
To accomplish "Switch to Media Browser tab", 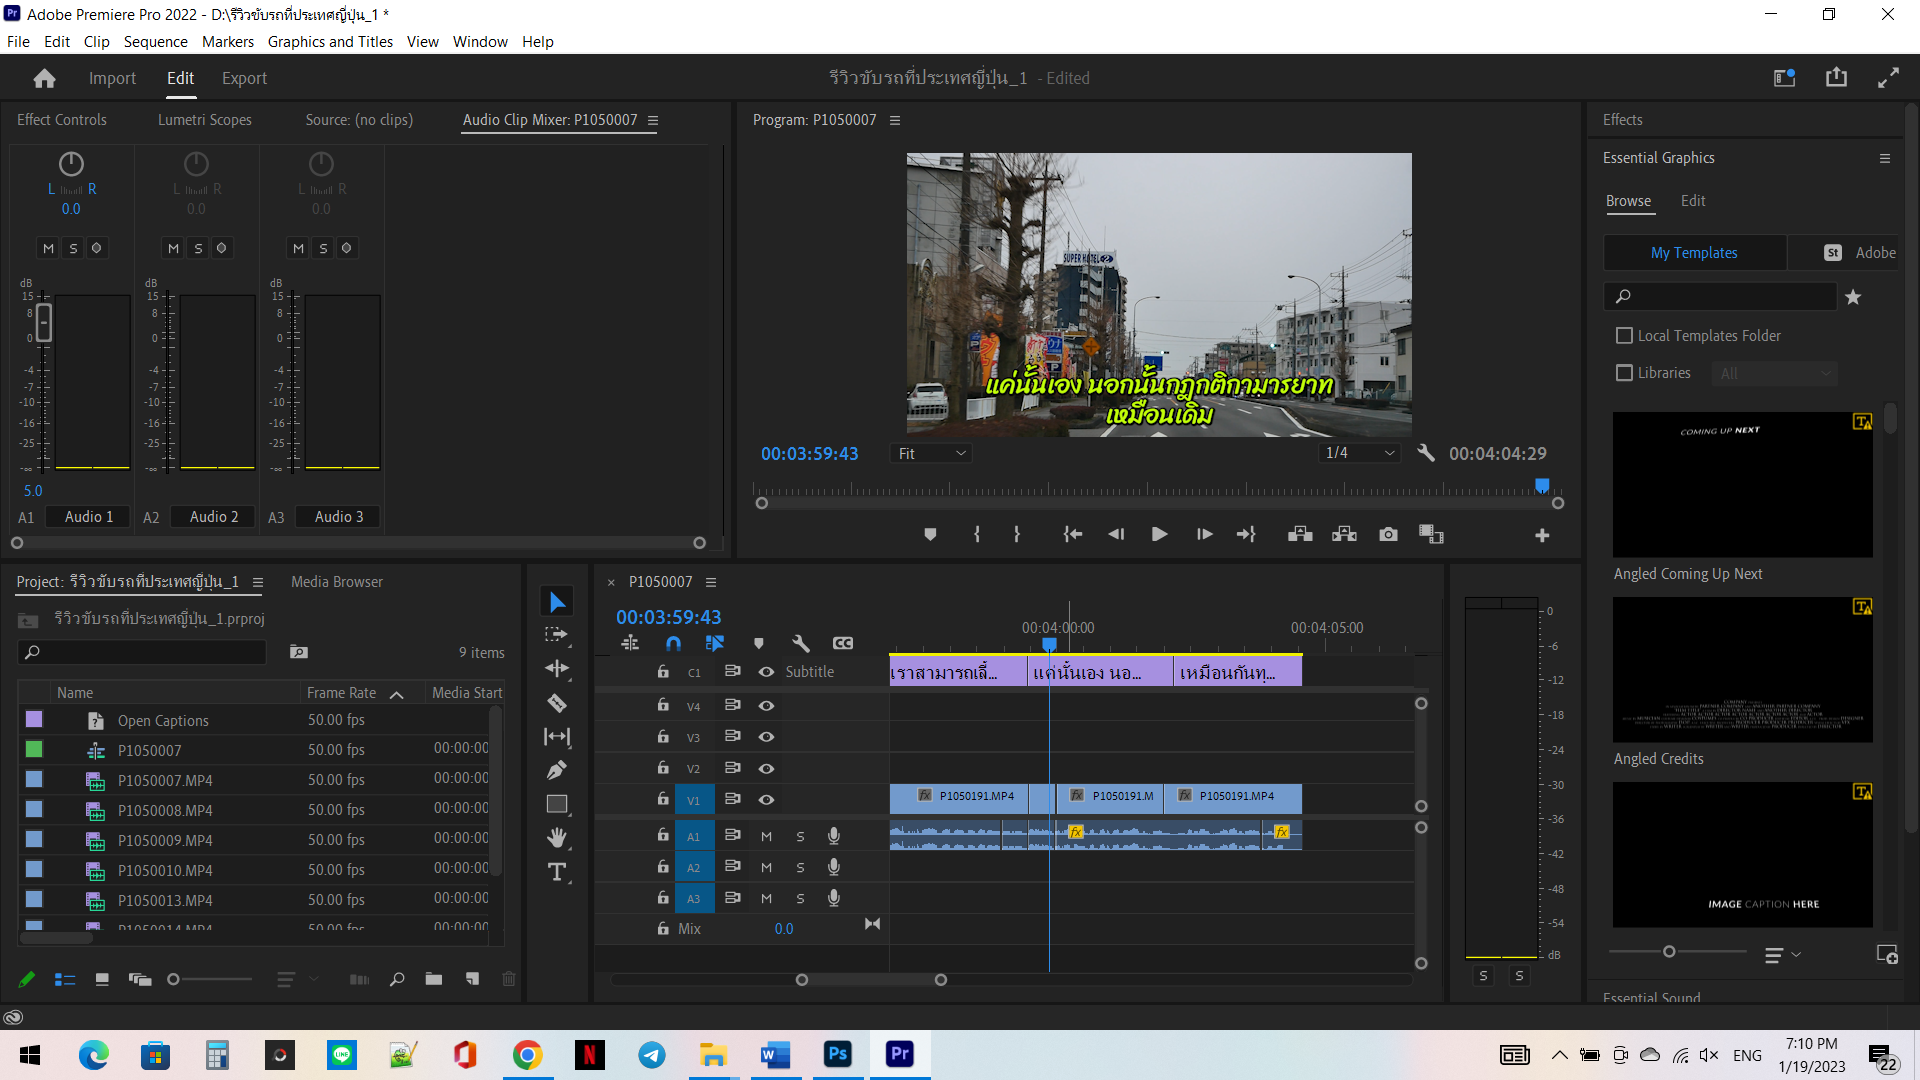I will point(337,581).
